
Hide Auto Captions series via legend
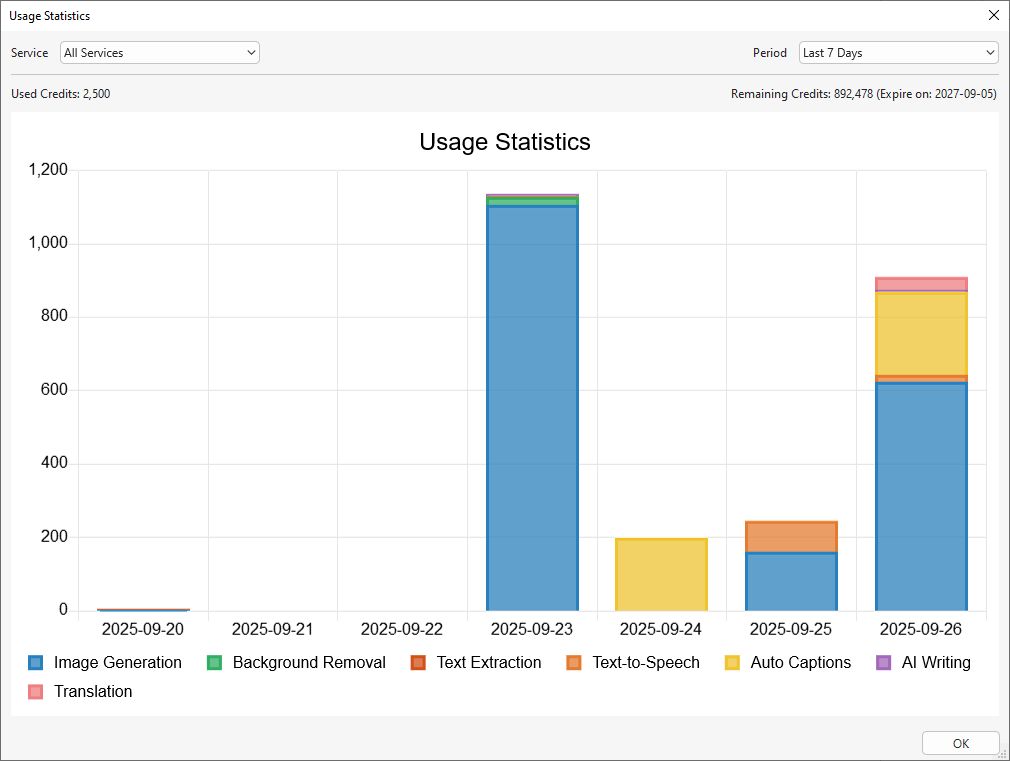(732, 663)
